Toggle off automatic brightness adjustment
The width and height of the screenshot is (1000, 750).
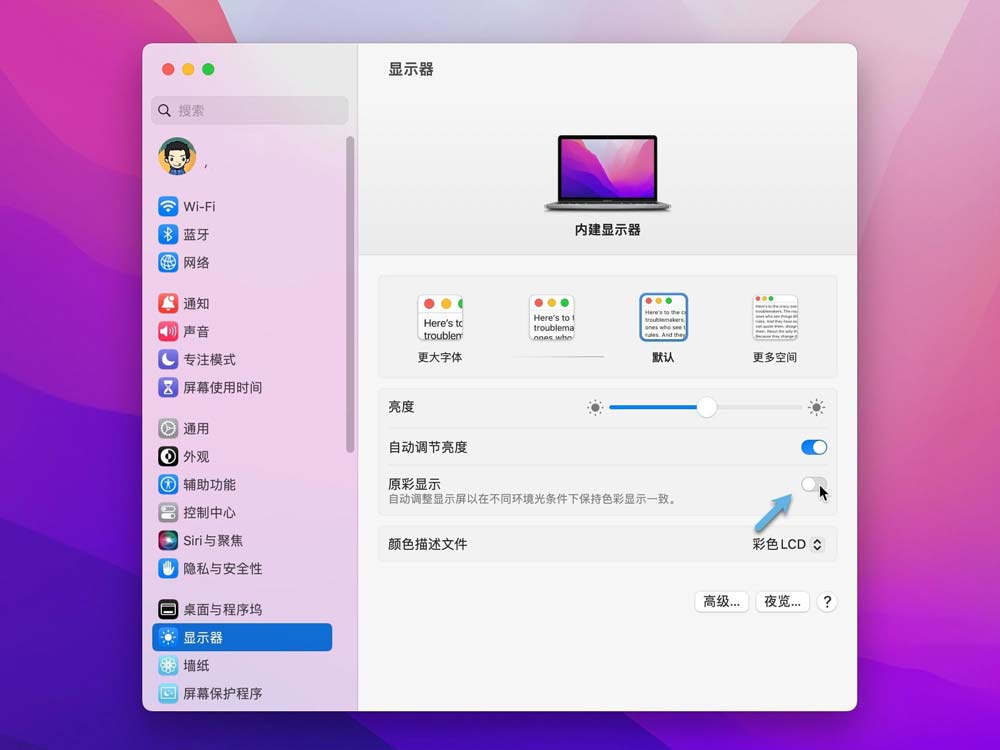pyautogui.click(x=813, y=447)
